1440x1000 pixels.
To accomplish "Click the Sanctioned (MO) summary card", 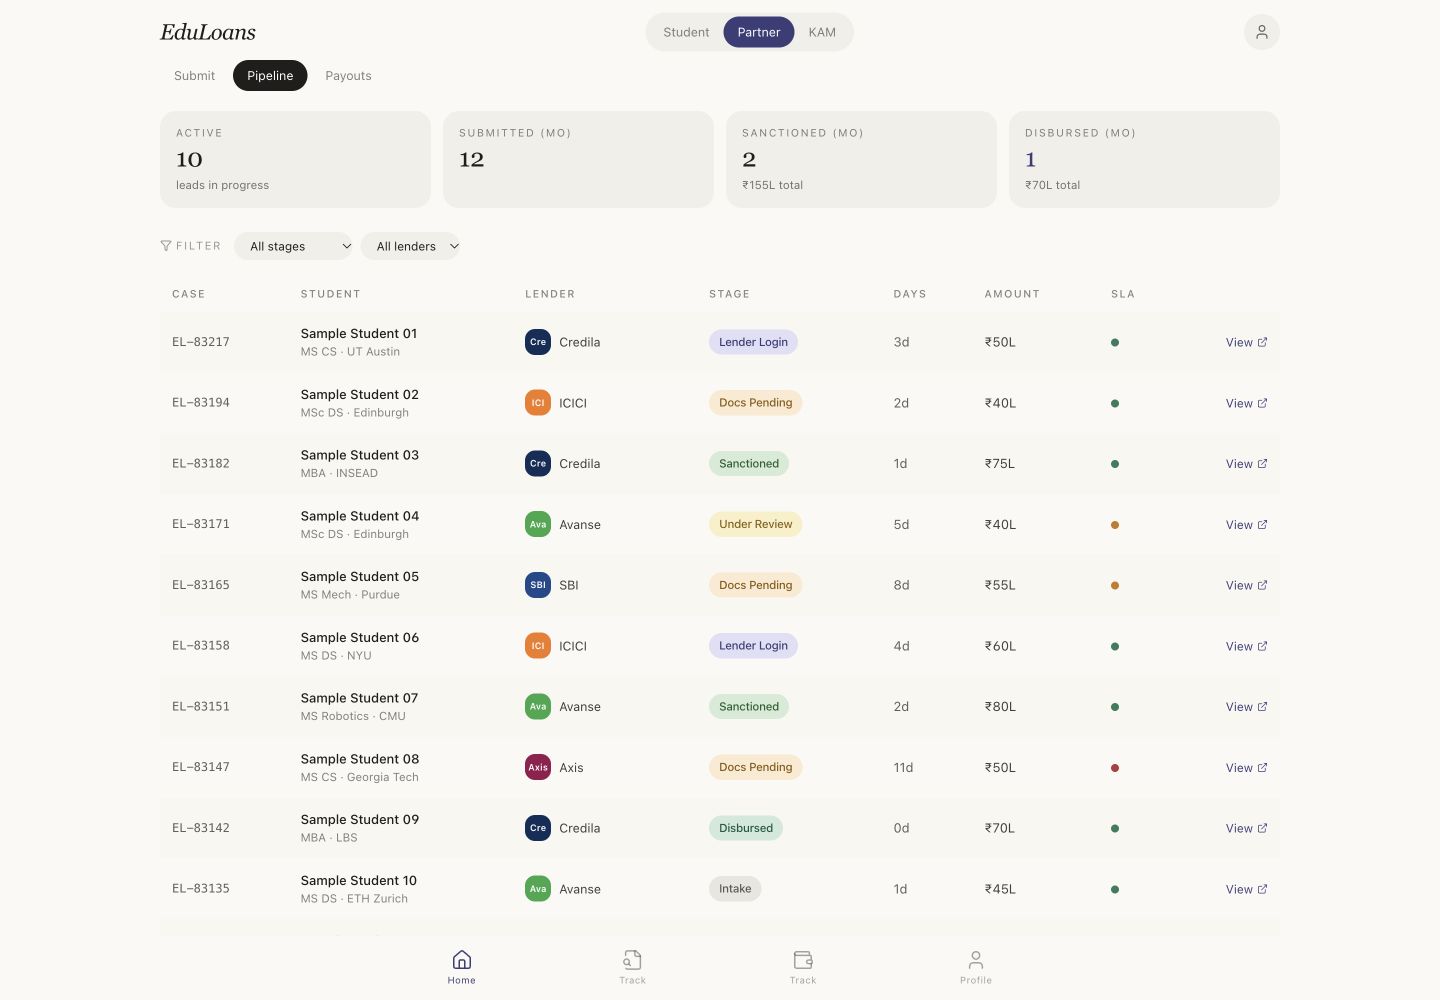I will click(861, 159).
